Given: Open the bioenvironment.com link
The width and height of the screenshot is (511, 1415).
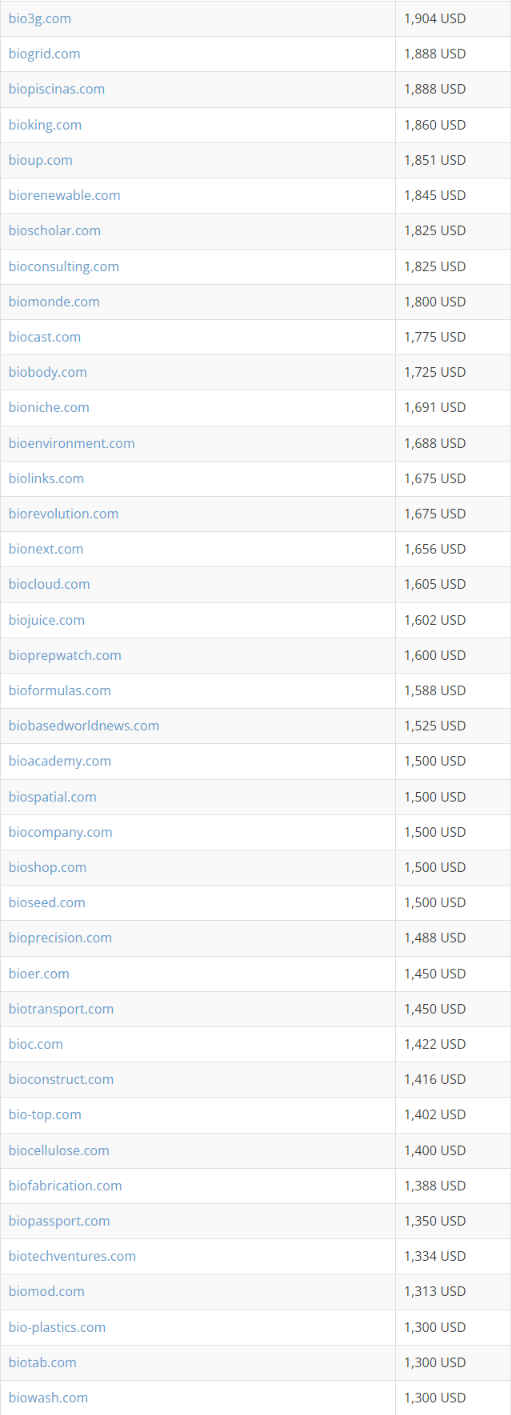Looking at the screenshot, I should tap(71, 443).
